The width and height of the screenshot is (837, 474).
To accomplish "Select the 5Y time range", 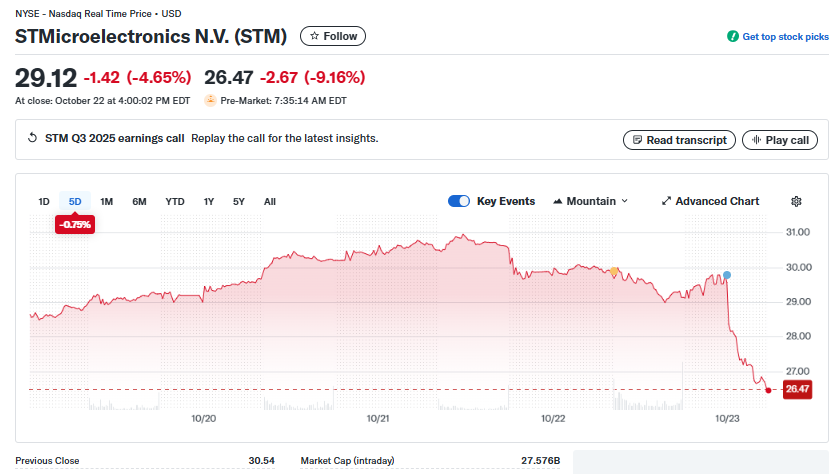I will point(239,201).
